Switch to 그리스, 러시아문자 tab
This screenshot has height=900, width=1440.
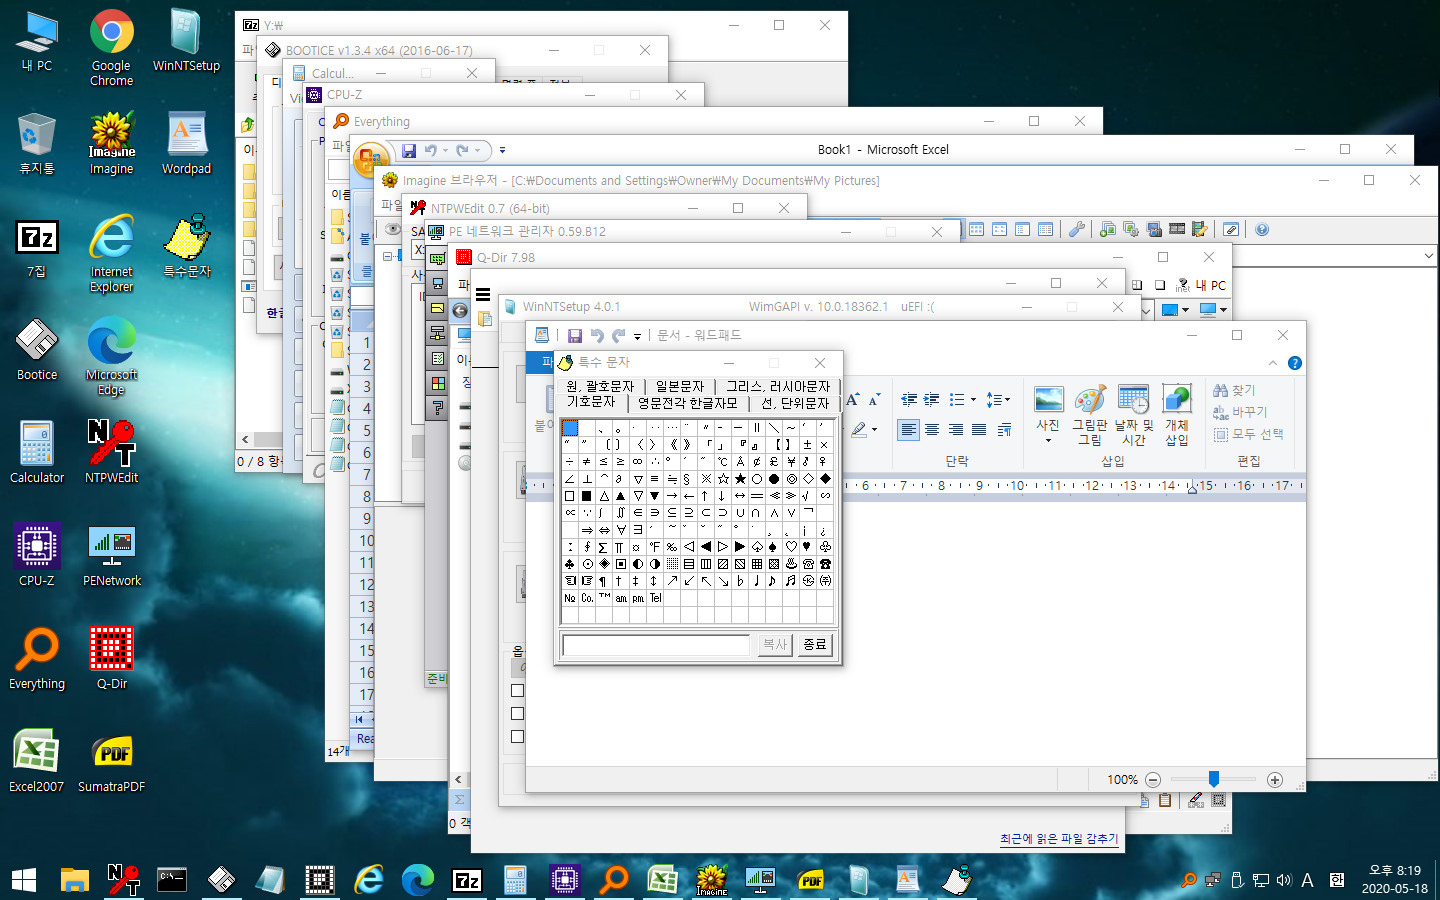(x=778, y=386)
